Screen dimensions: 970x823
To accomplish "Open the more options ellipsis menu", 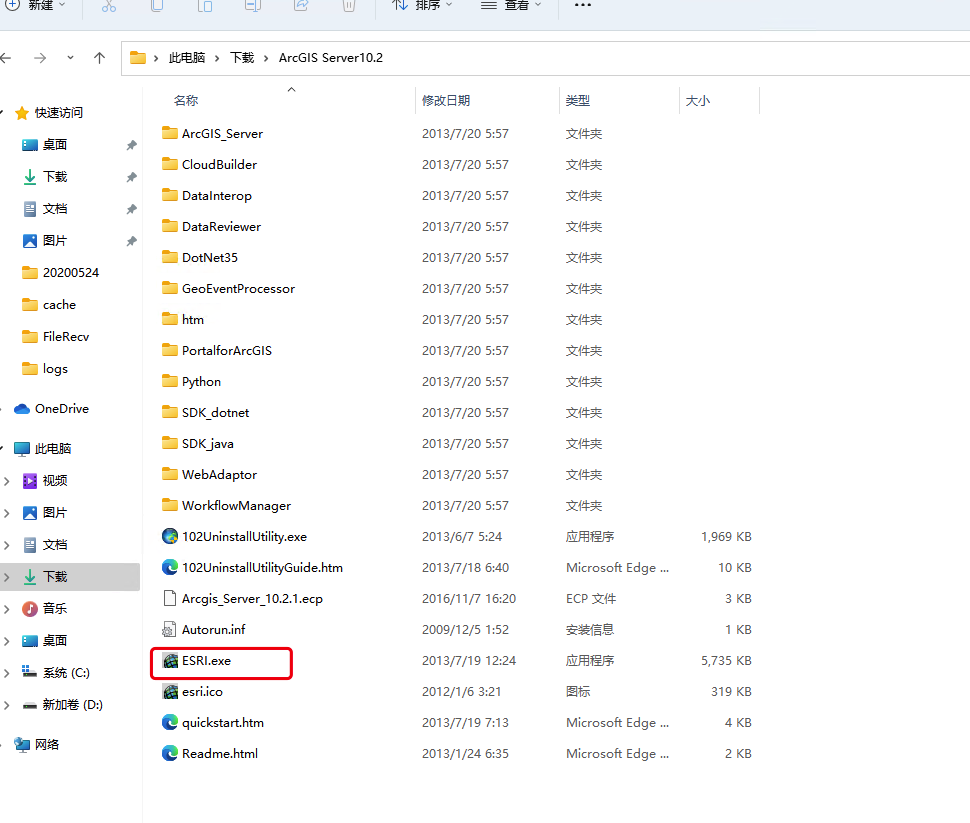I will tap(583, 6).
